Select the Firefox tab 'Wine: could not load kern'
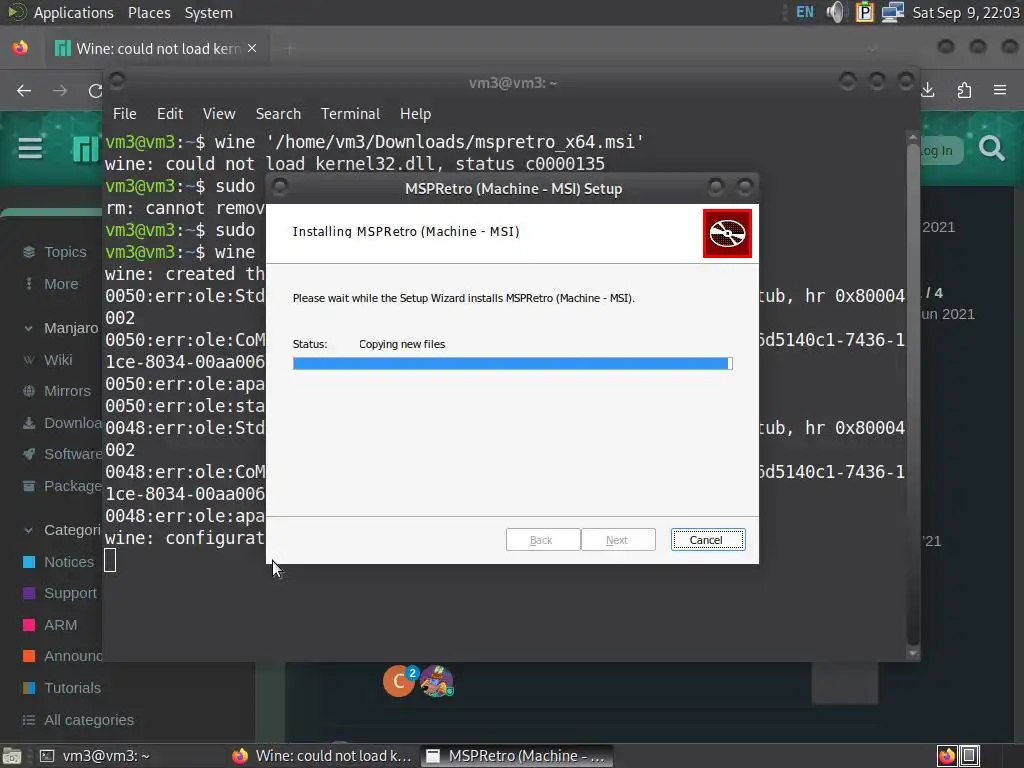Screen dimensions: 1024x768 [x=157, y=48]
